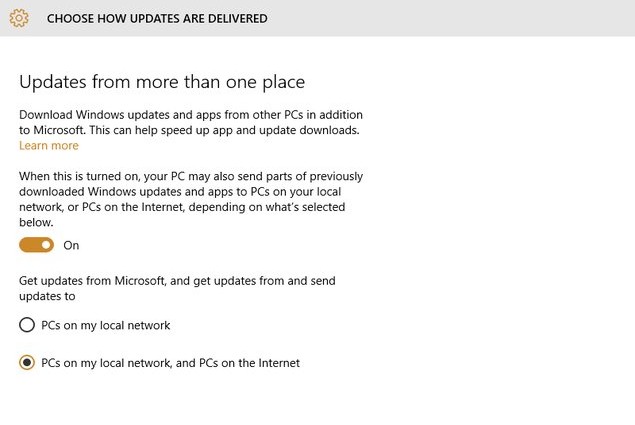Turn off the updates sharing toggle
This screenshot has width=635, height=425.
pyautogui.click(x=37, y=245)
